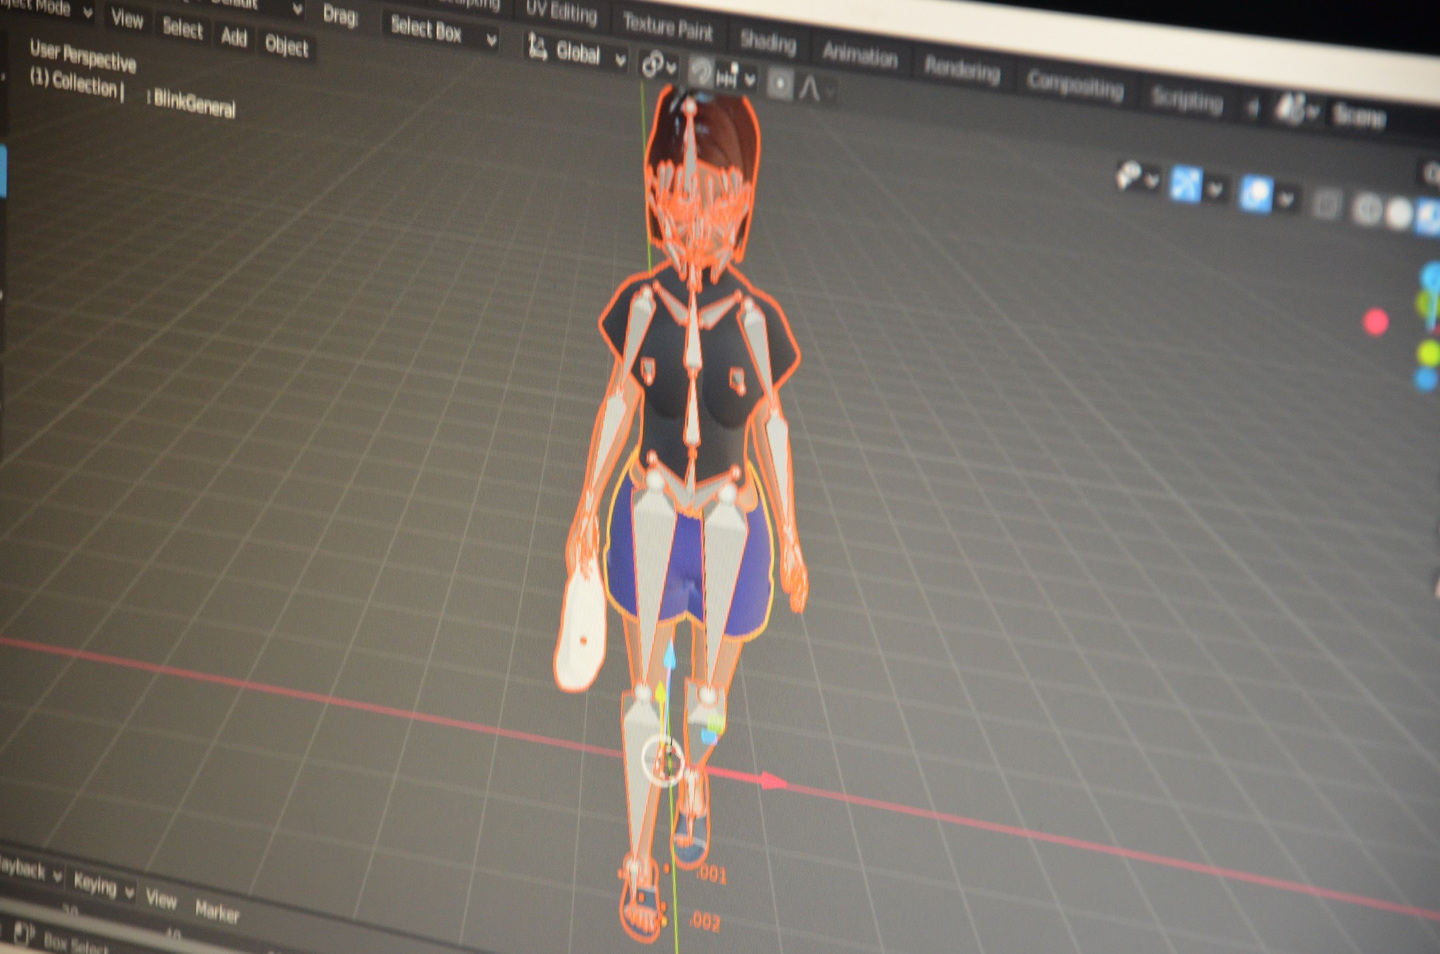Switch to the Texture Paint workspace tab
This screenshot has height=954, width=1440.
point(668,25)
